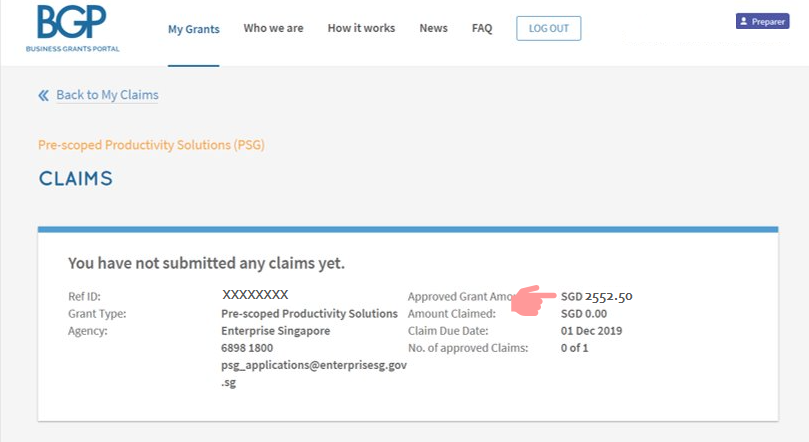Click the double-chevron back arrow icon
The width and height of the screenshot is (809, 442).
[x=44, y=95]
